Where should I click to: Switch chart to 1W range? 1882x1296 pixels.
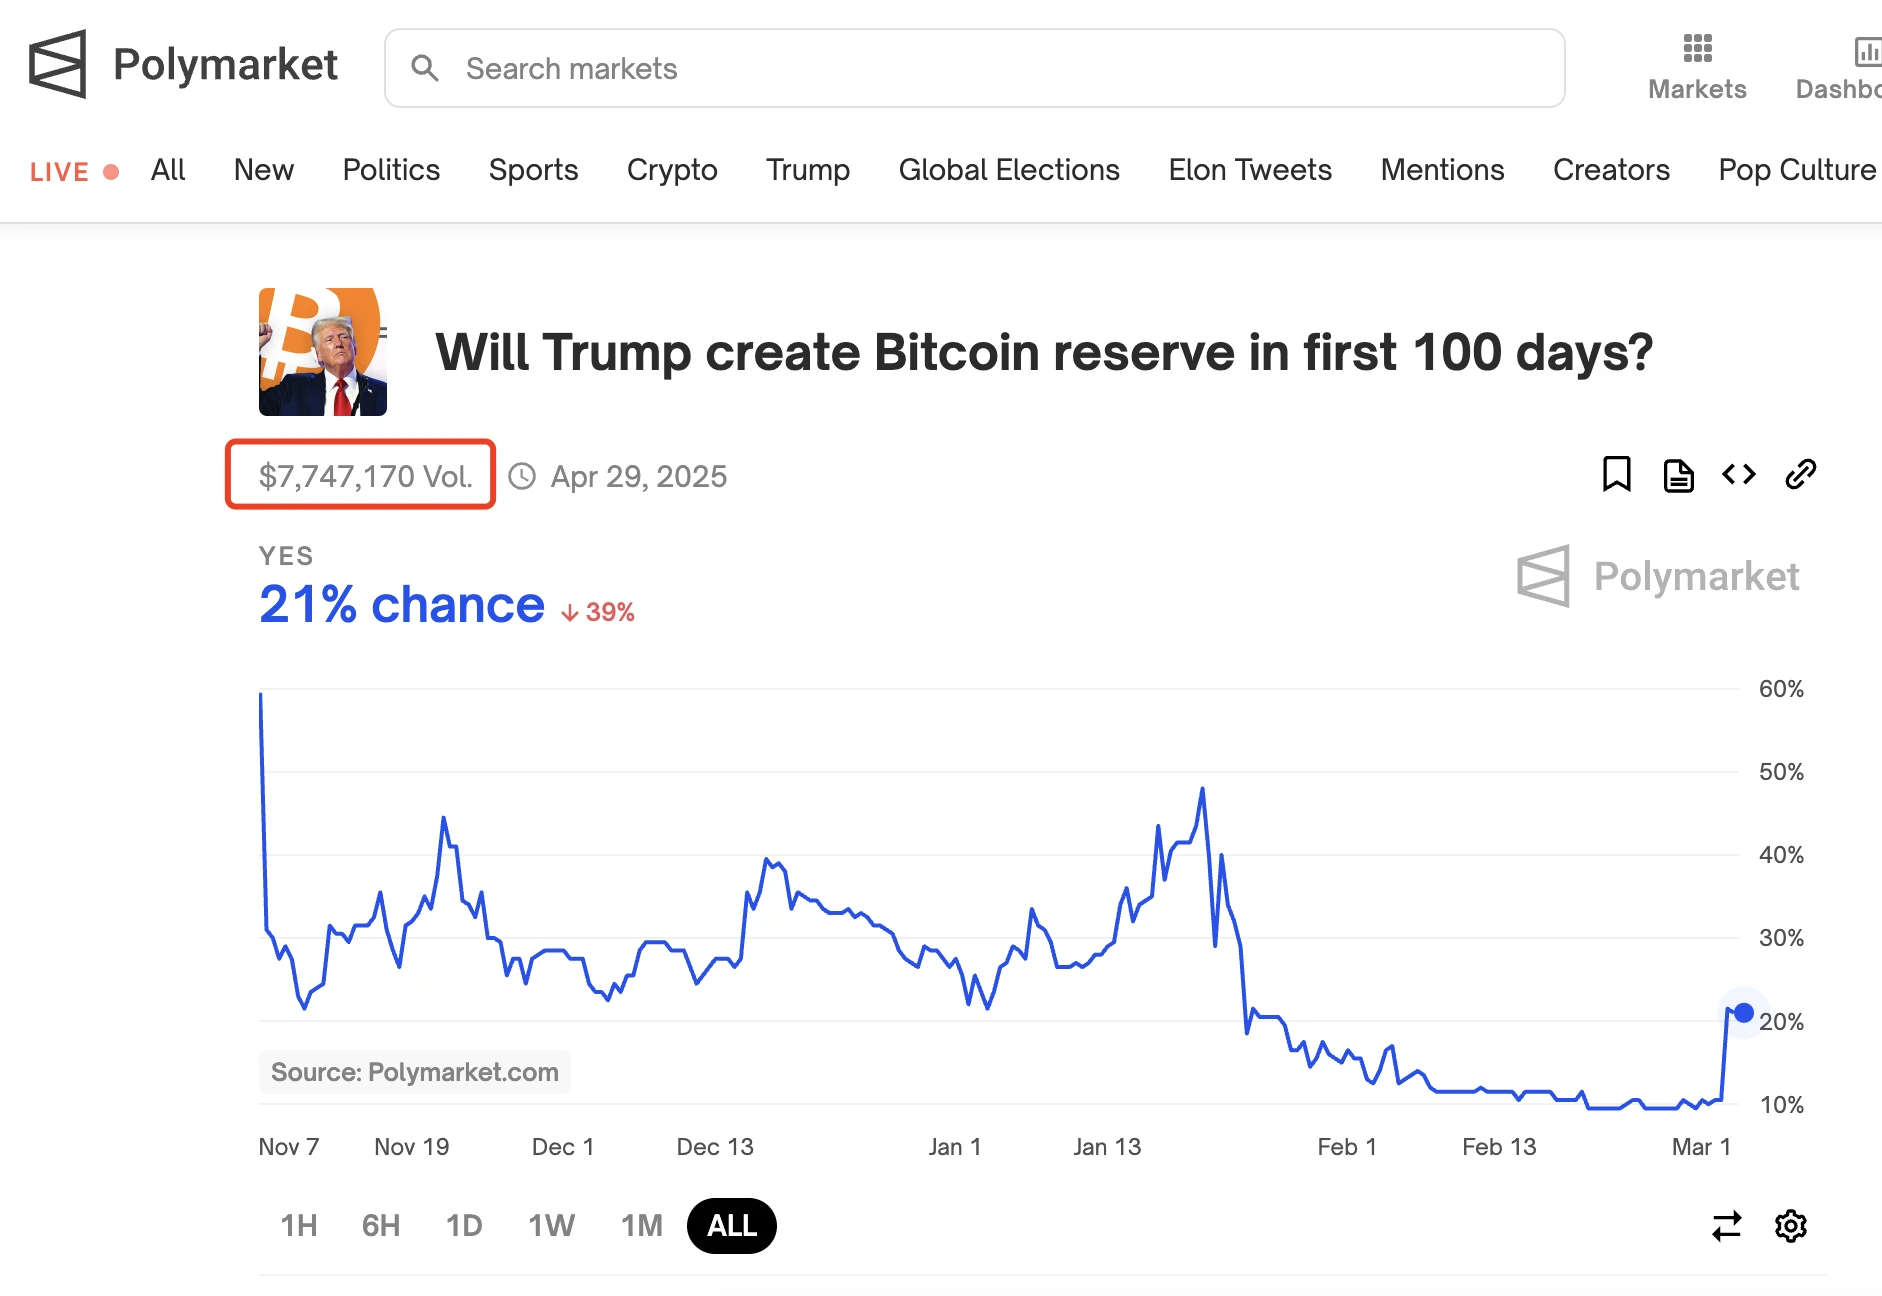pos(551,1226)
